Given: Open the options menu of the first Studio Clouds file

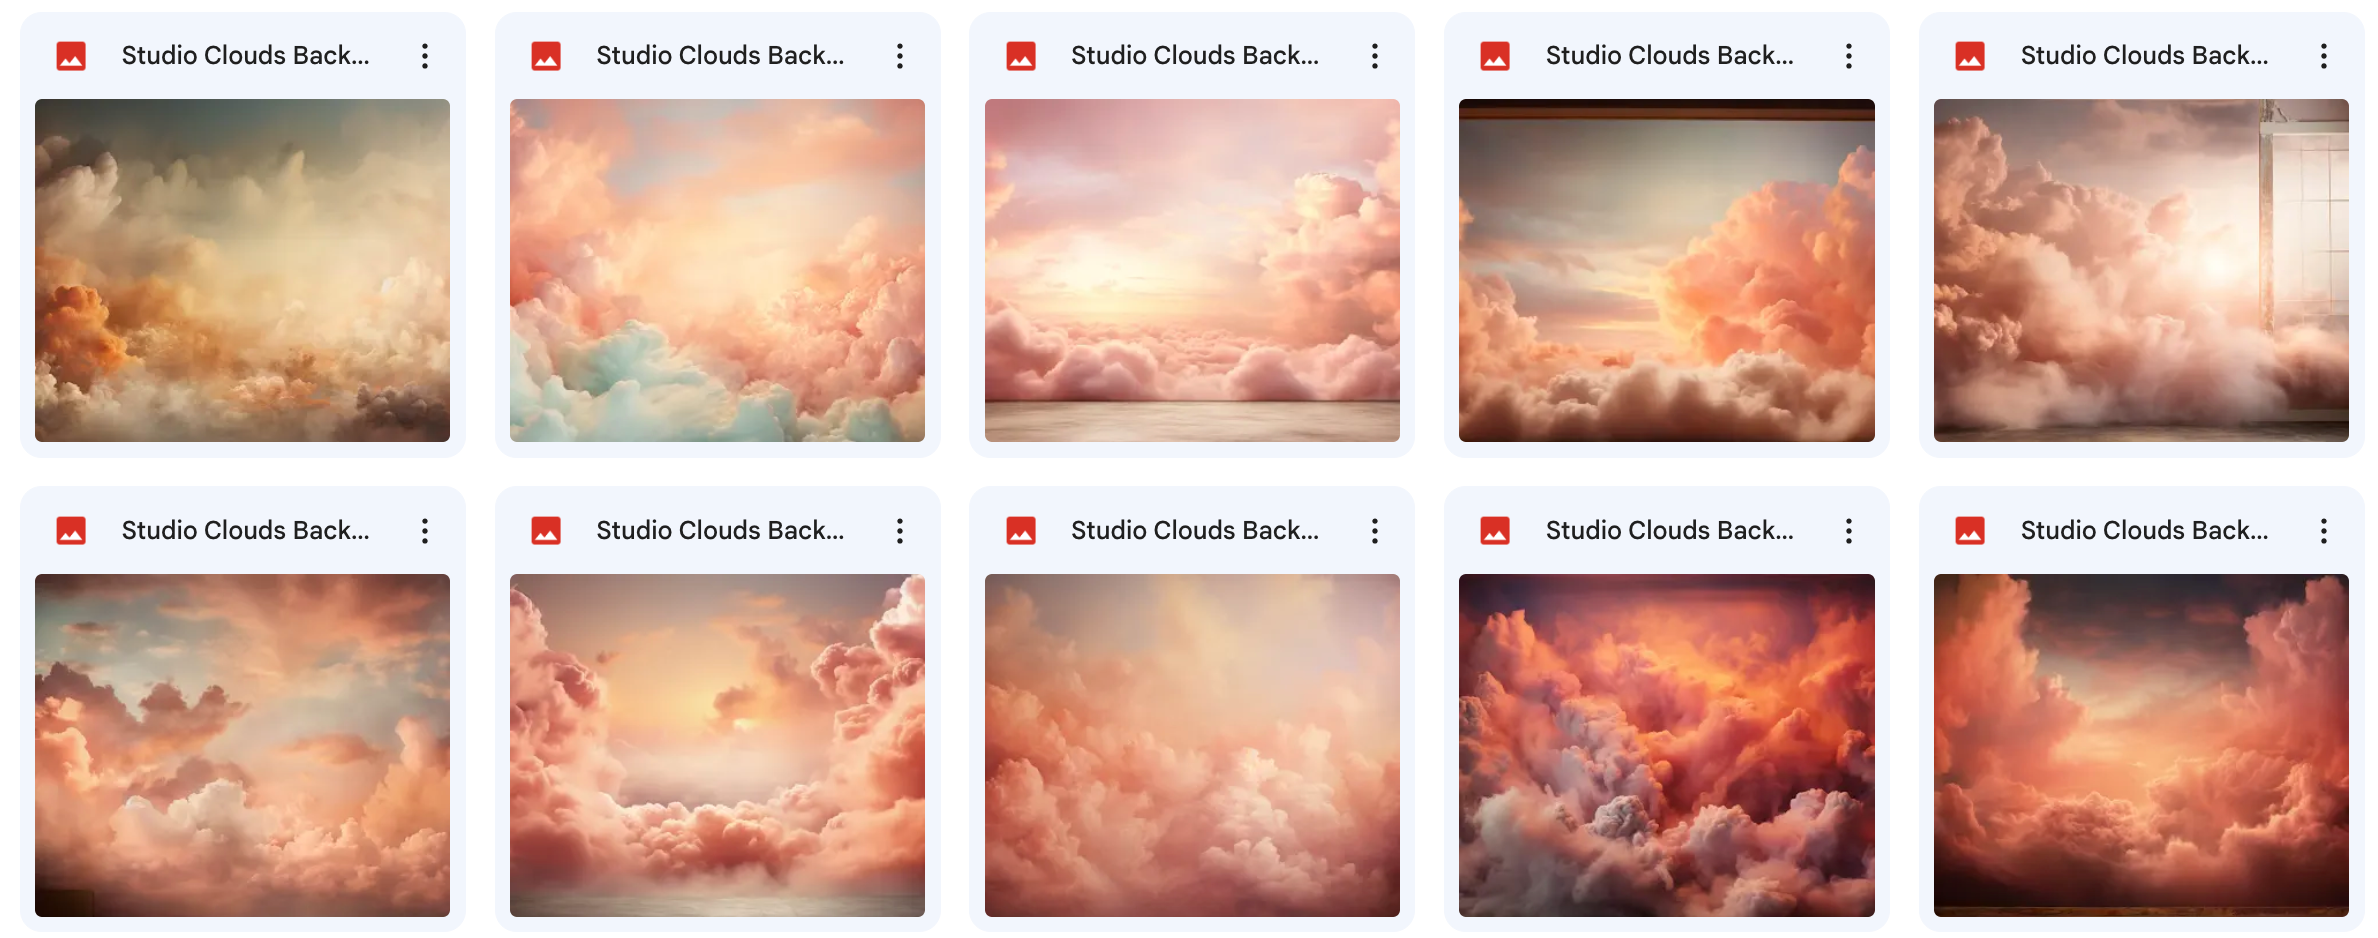Looking at the screenshot, I should 425,55.
